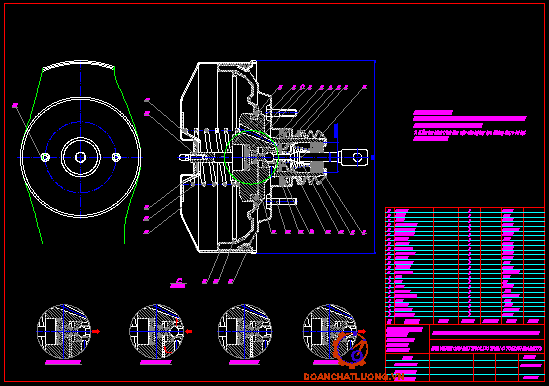The width and height of the screenshot is (549, 386).
Task: Select the green outline of the front view bracket
Action: tap(81, 154)
